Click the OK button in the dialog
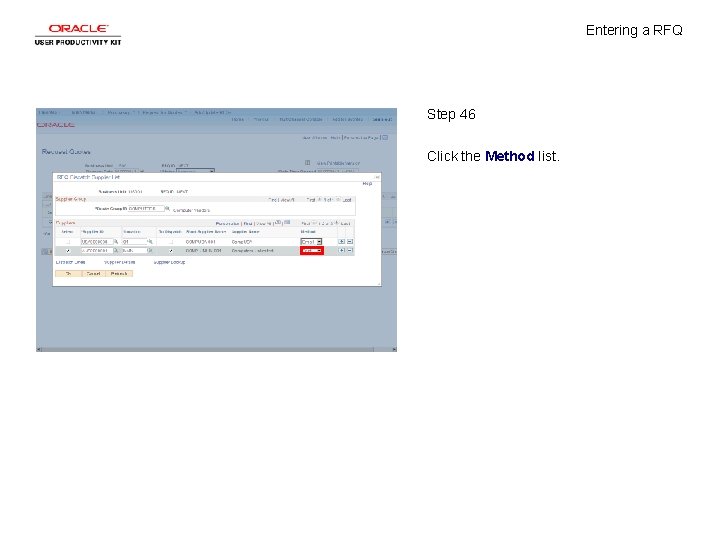Screen dimensions: 720x540 point(68,274)
